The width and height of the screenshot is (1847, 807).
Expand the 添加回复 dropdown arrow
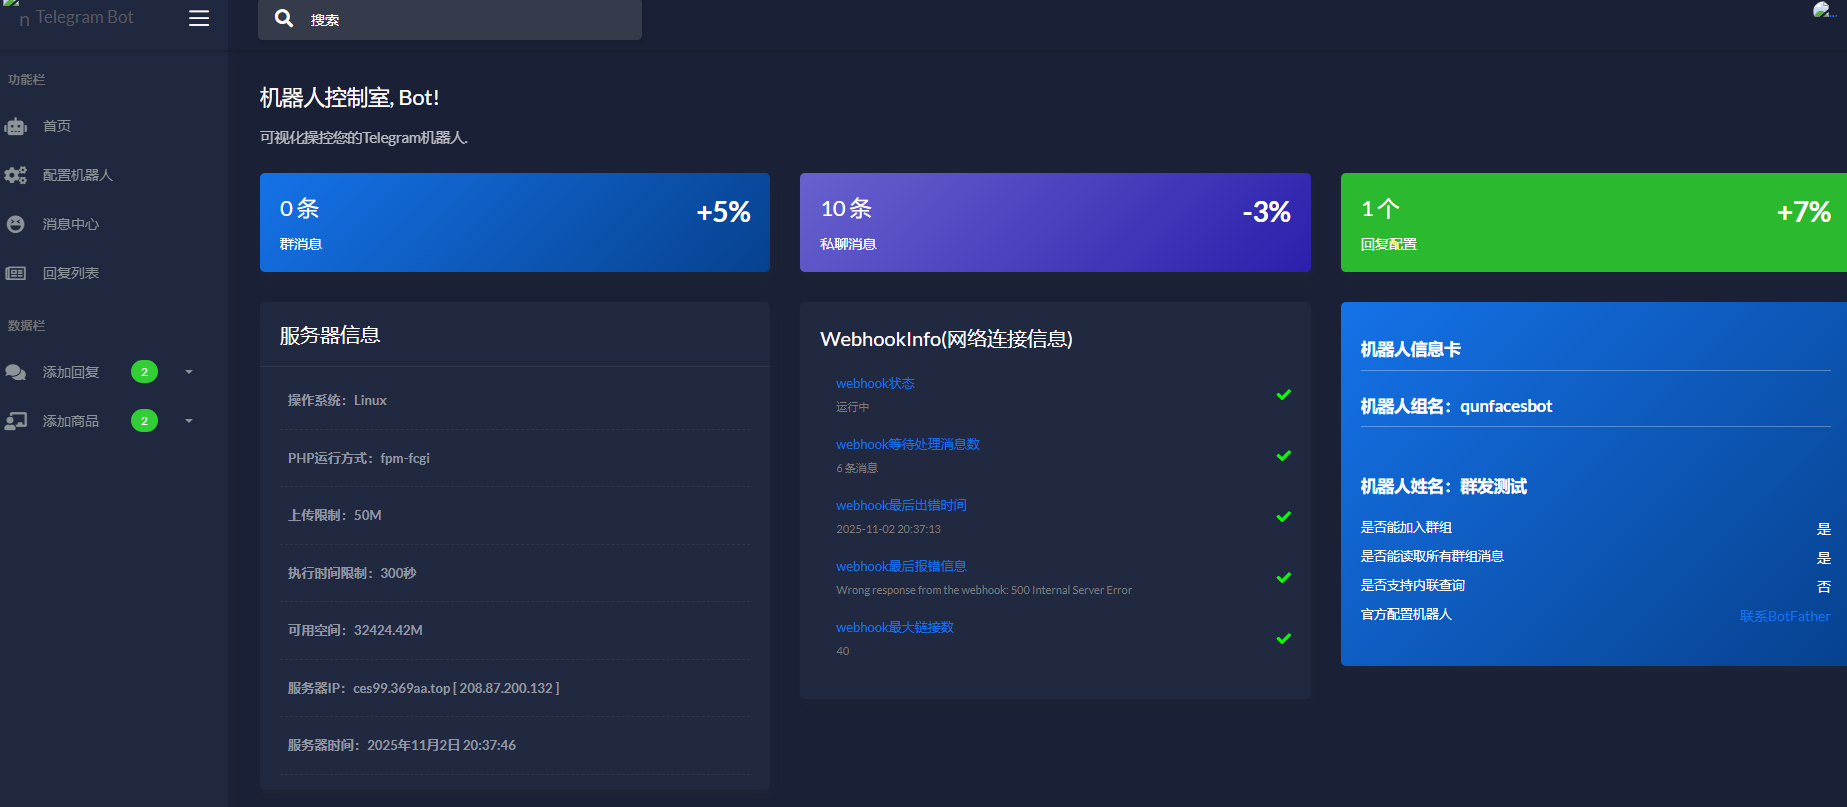189,372
